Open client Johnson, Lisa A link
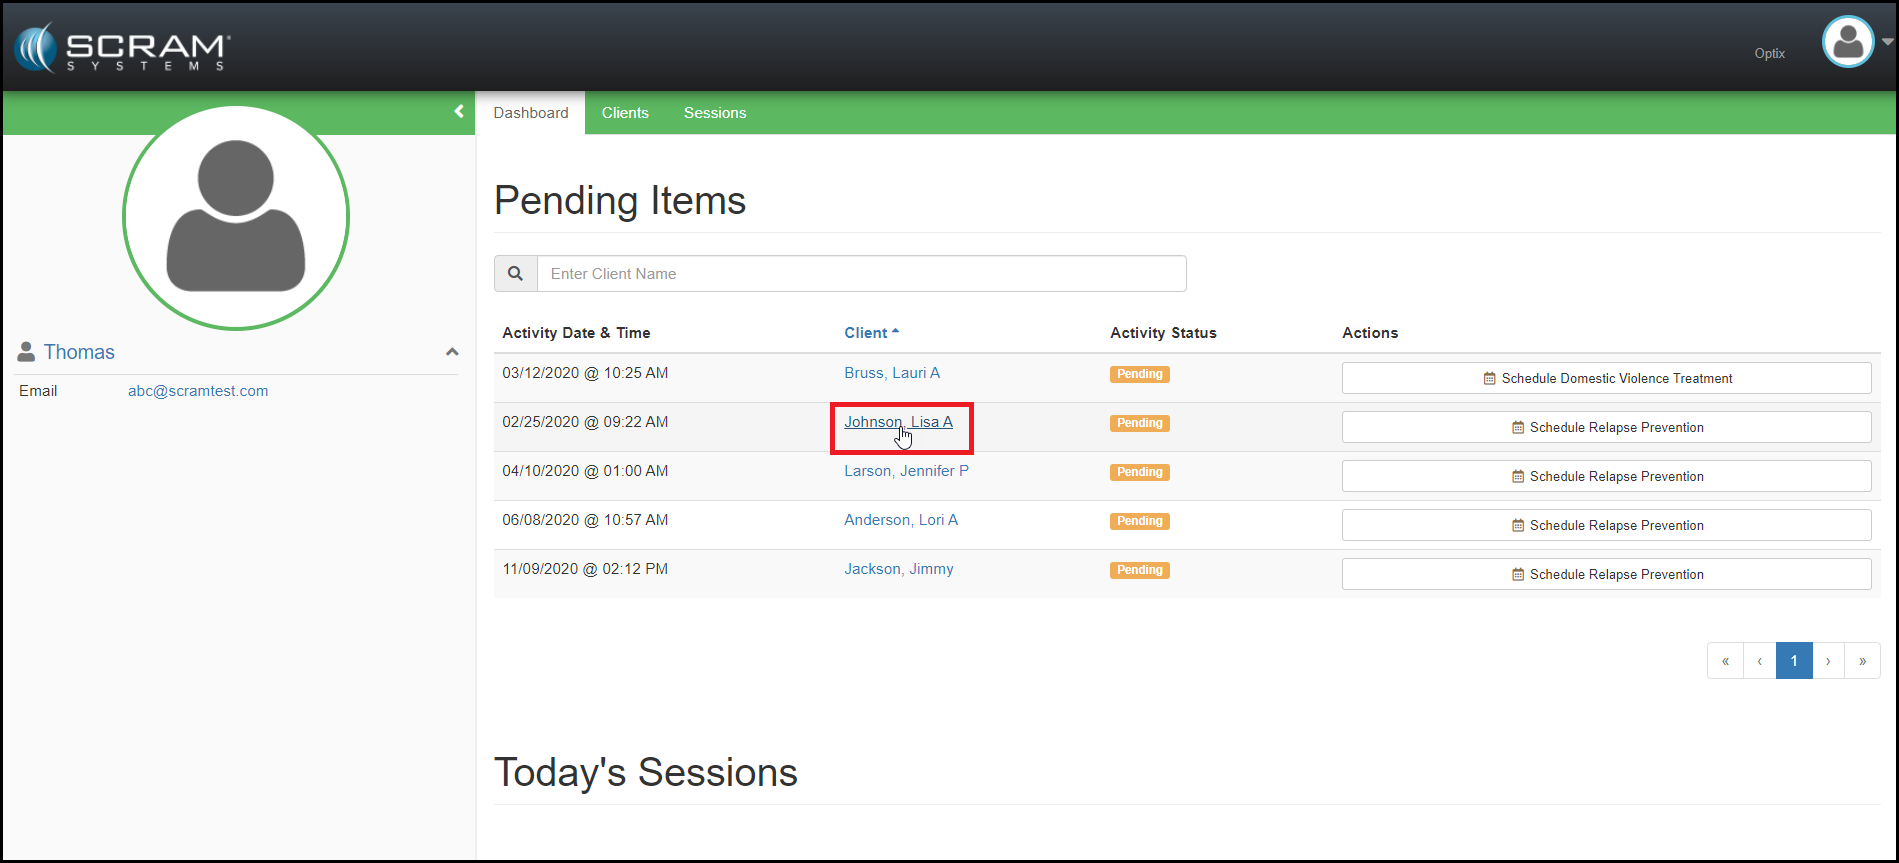Viewport: 1899px width, 863px height. coord(898,422)
